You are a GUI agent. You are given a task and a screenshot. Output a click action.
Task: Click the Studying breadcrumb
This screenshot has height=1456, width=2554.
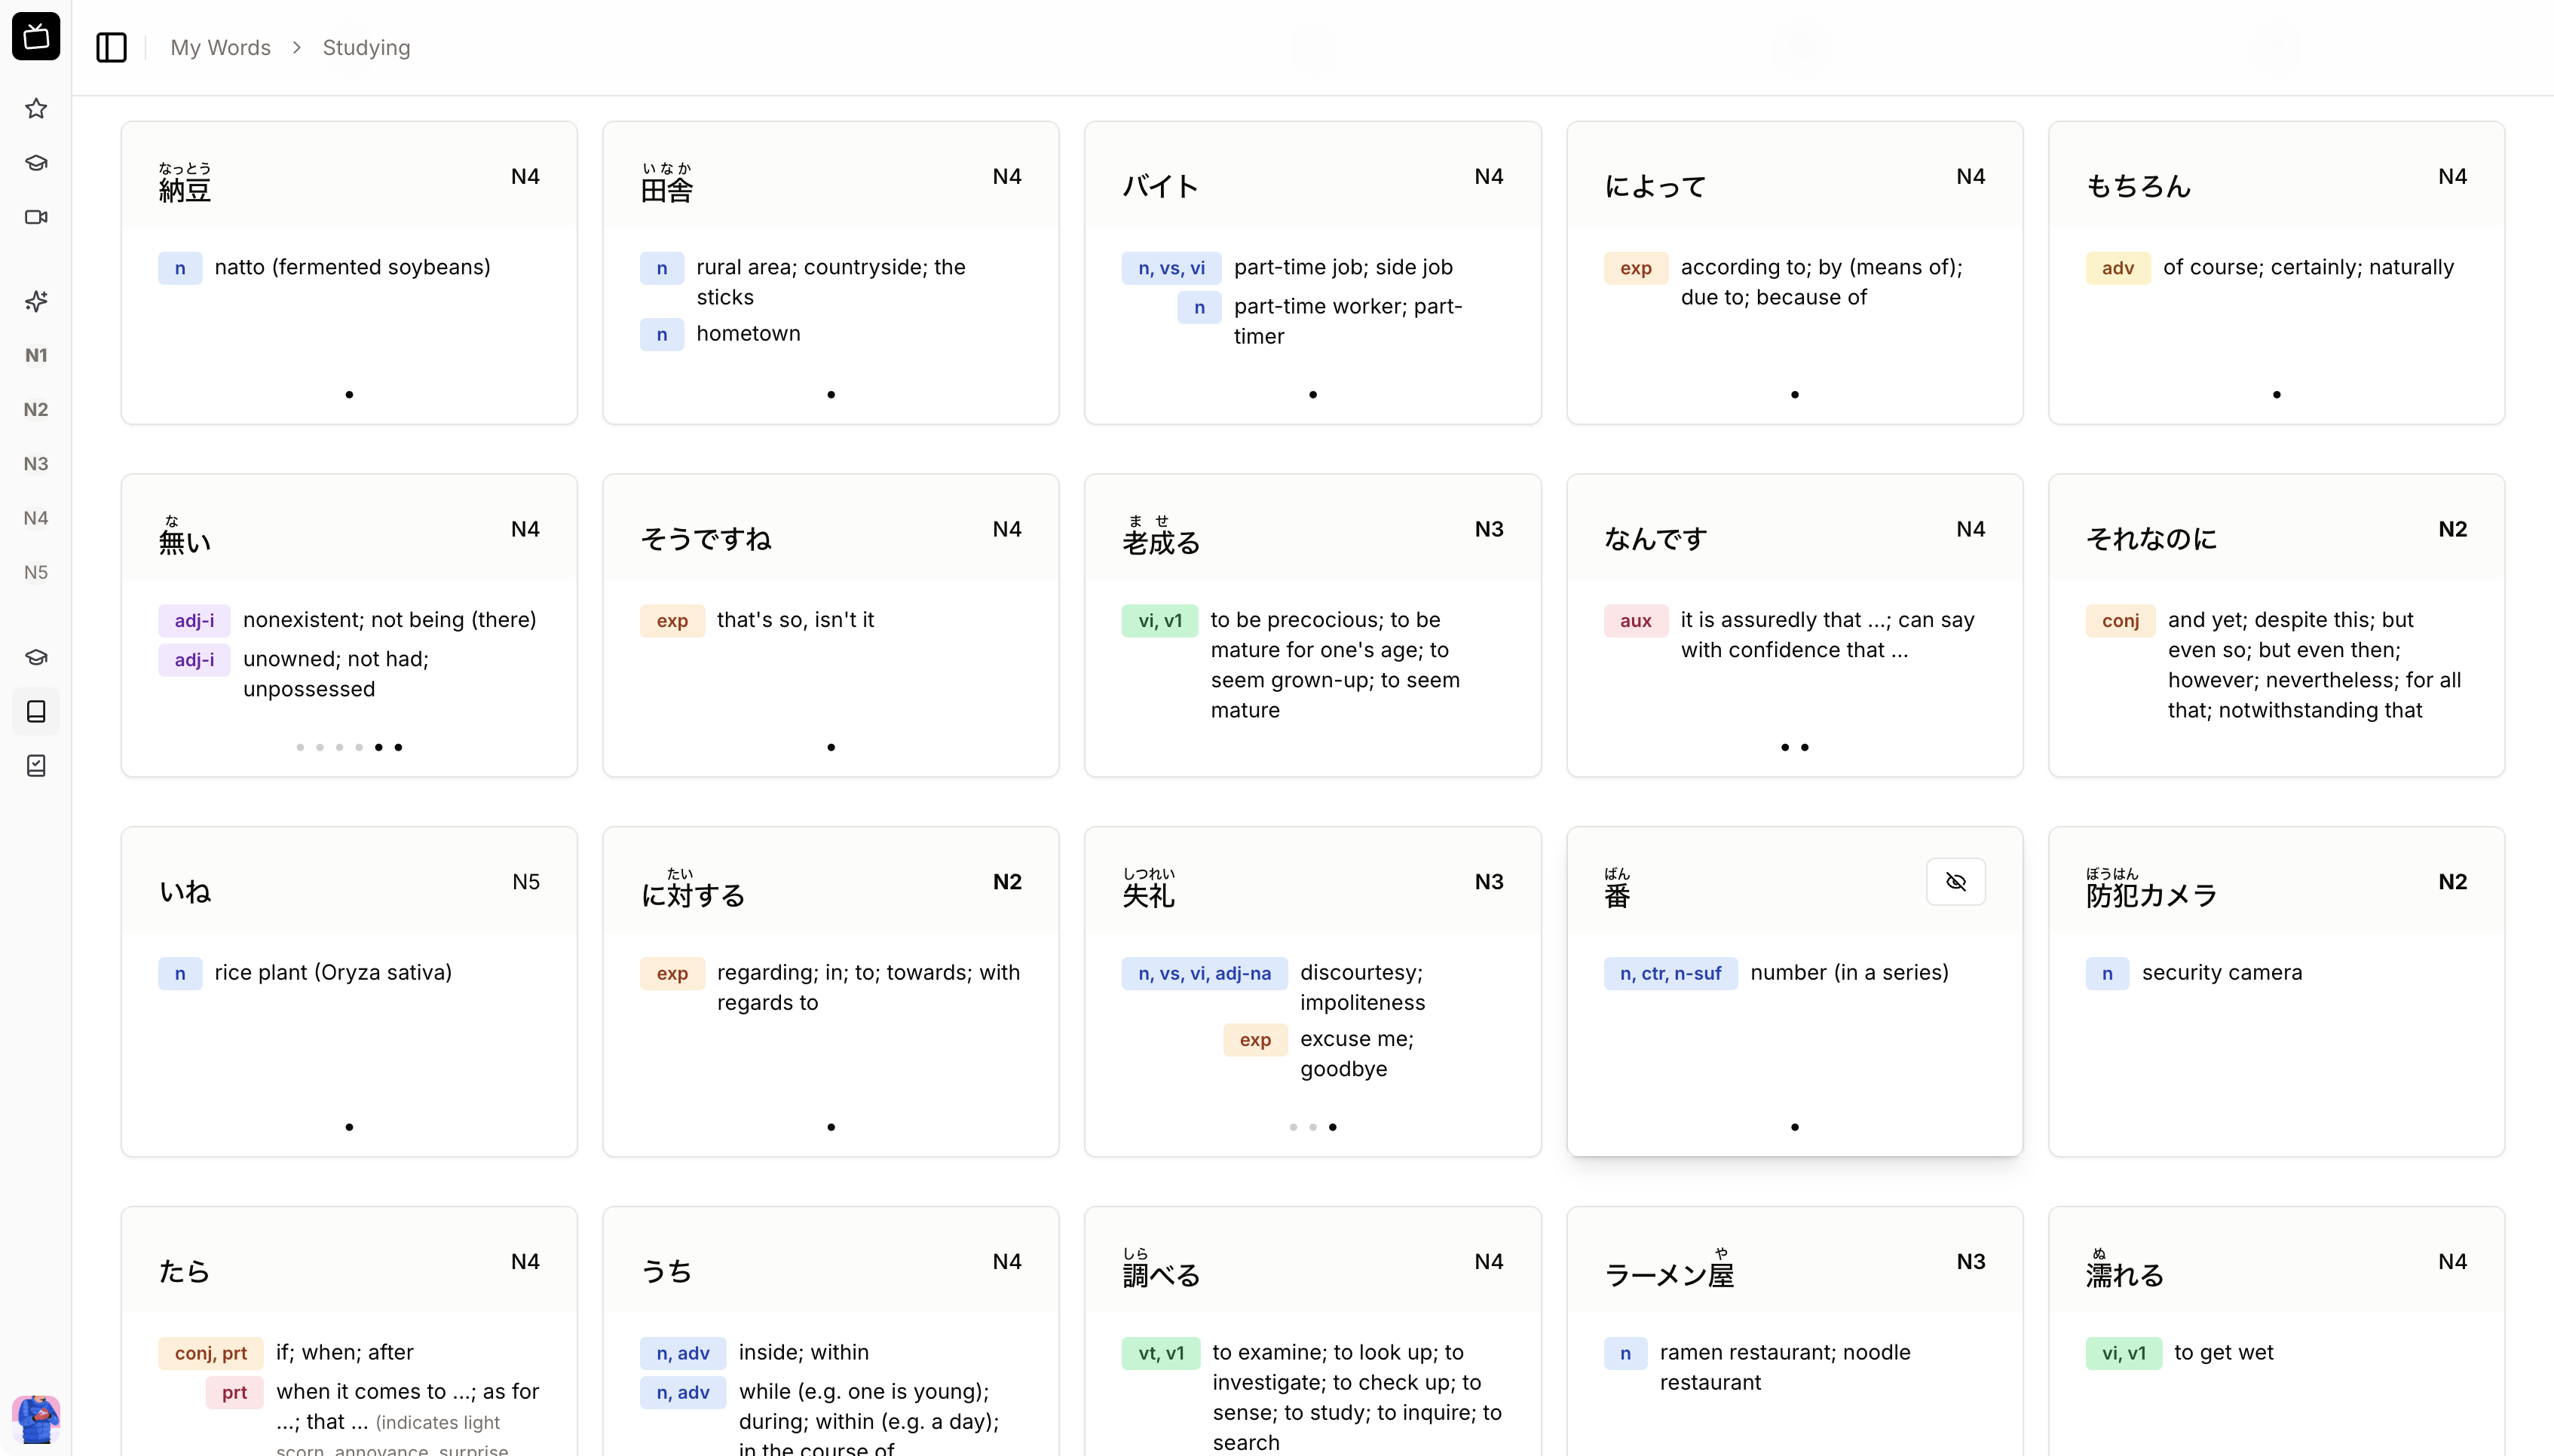tap(366, 47)
